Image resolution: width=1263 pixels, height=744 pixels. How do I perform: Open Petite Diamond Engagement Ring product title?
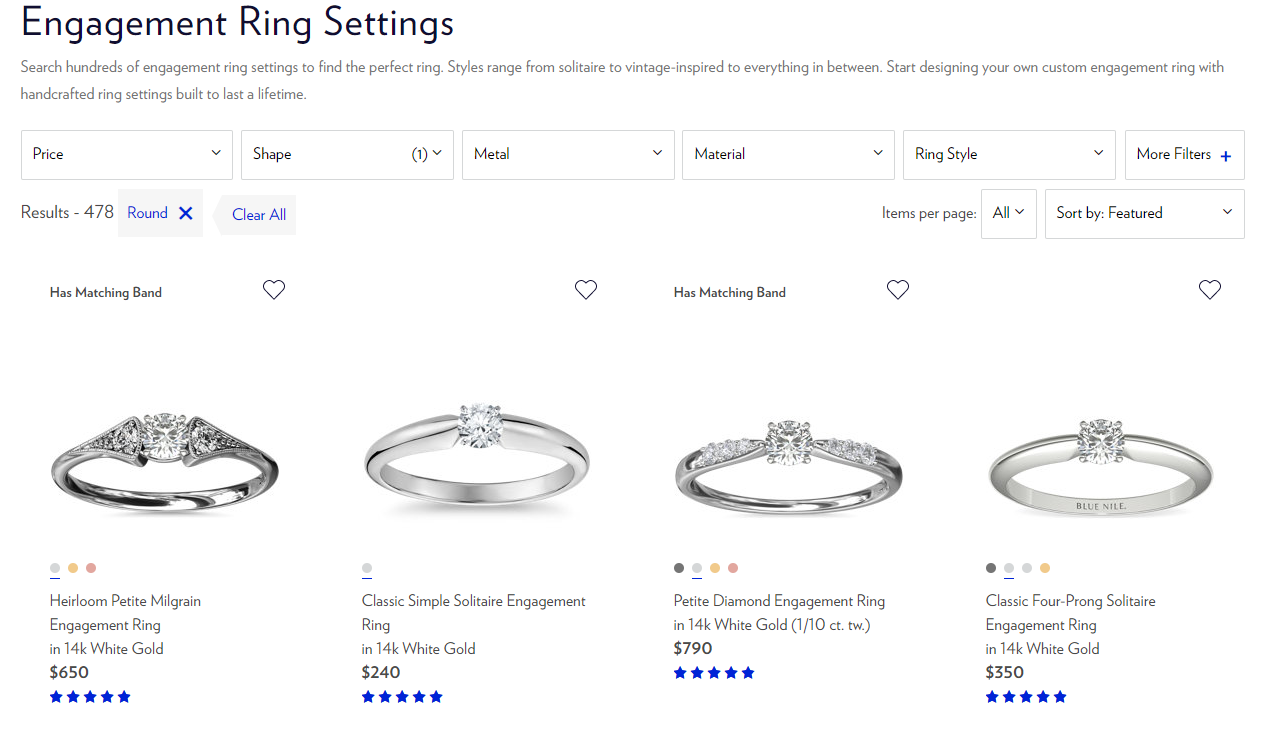click(x=779, y=601)
